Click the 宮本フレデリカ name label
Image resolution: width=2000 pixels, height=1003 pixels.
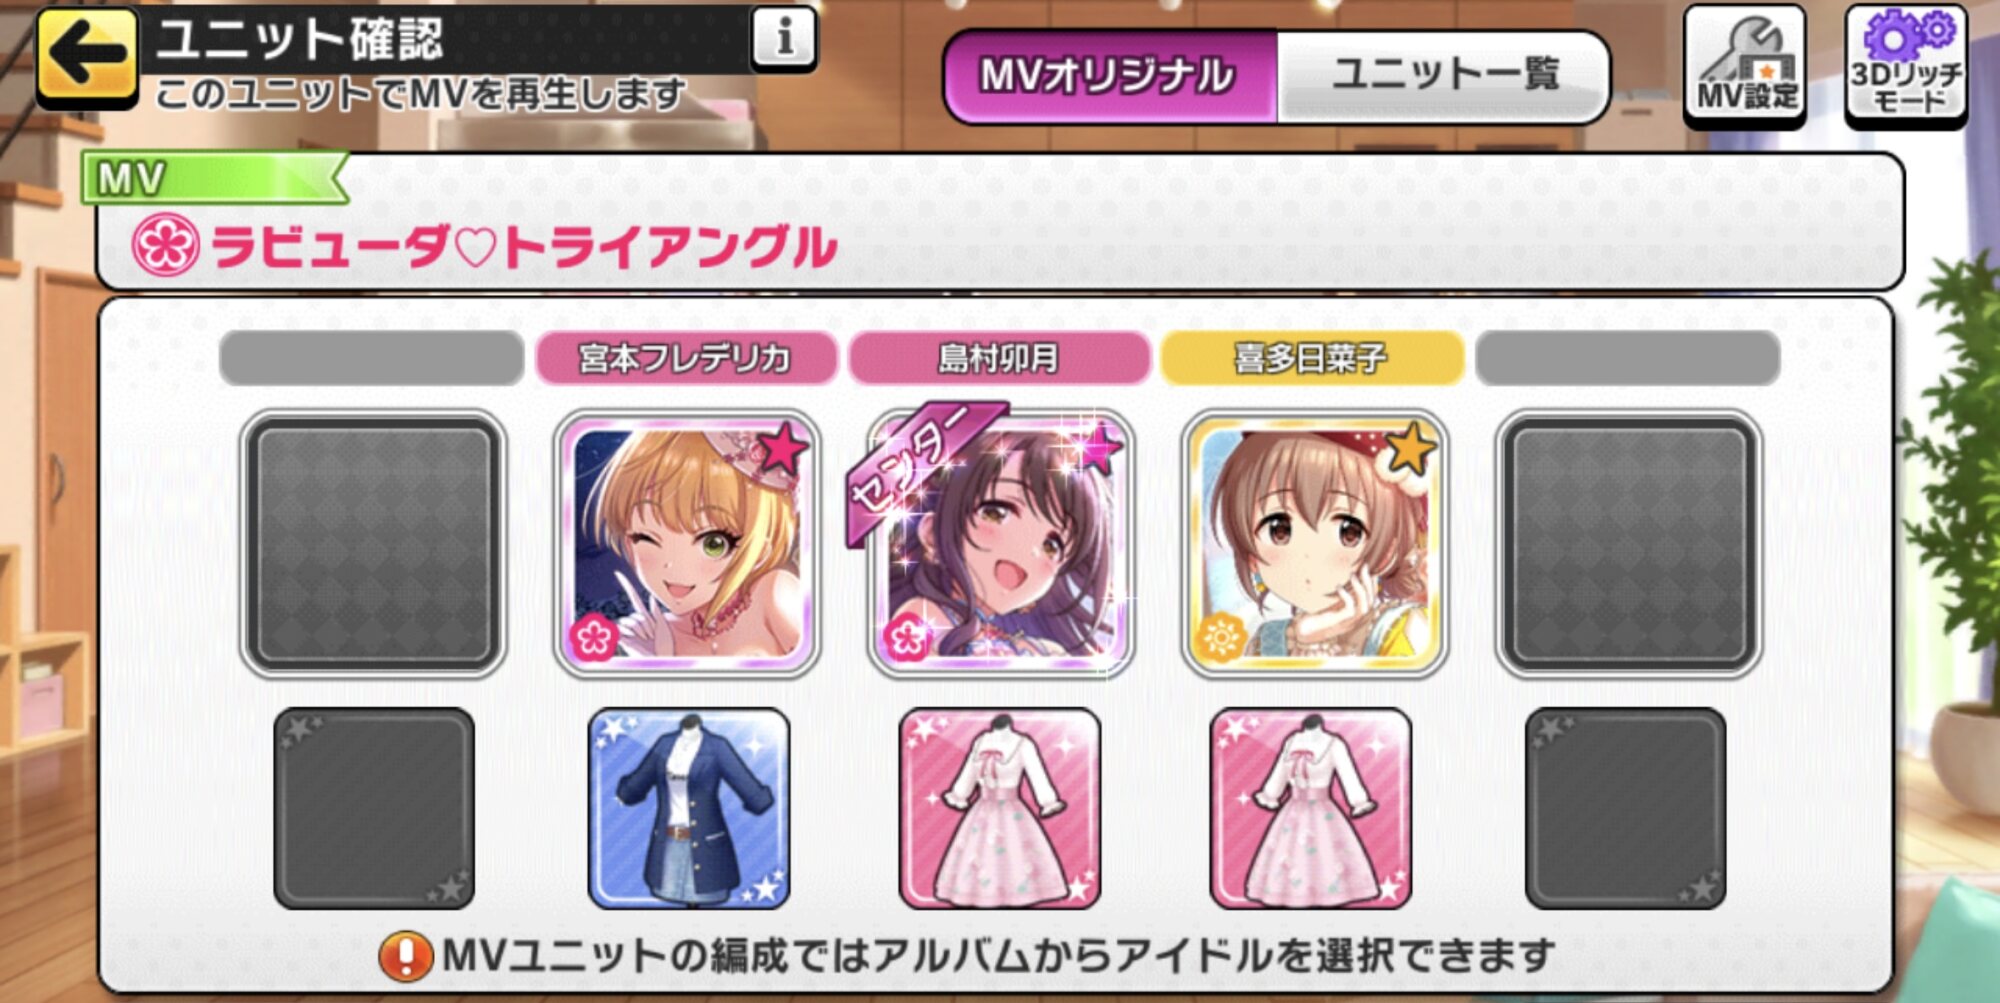pyautogui.click(x=686, y=358)
